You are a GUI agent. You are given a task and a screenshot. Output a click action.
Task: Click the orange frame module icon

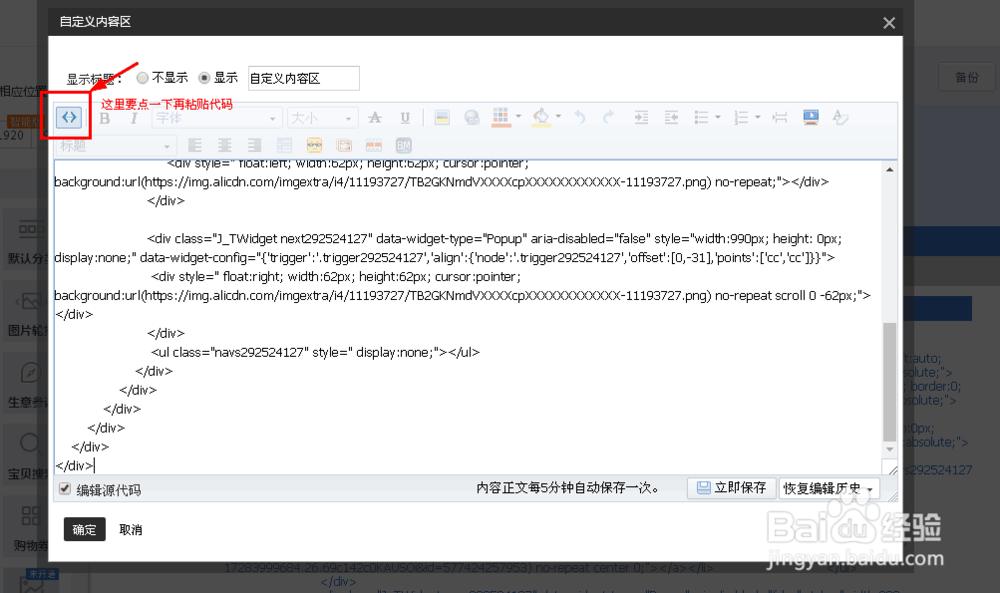coord(344,145)
